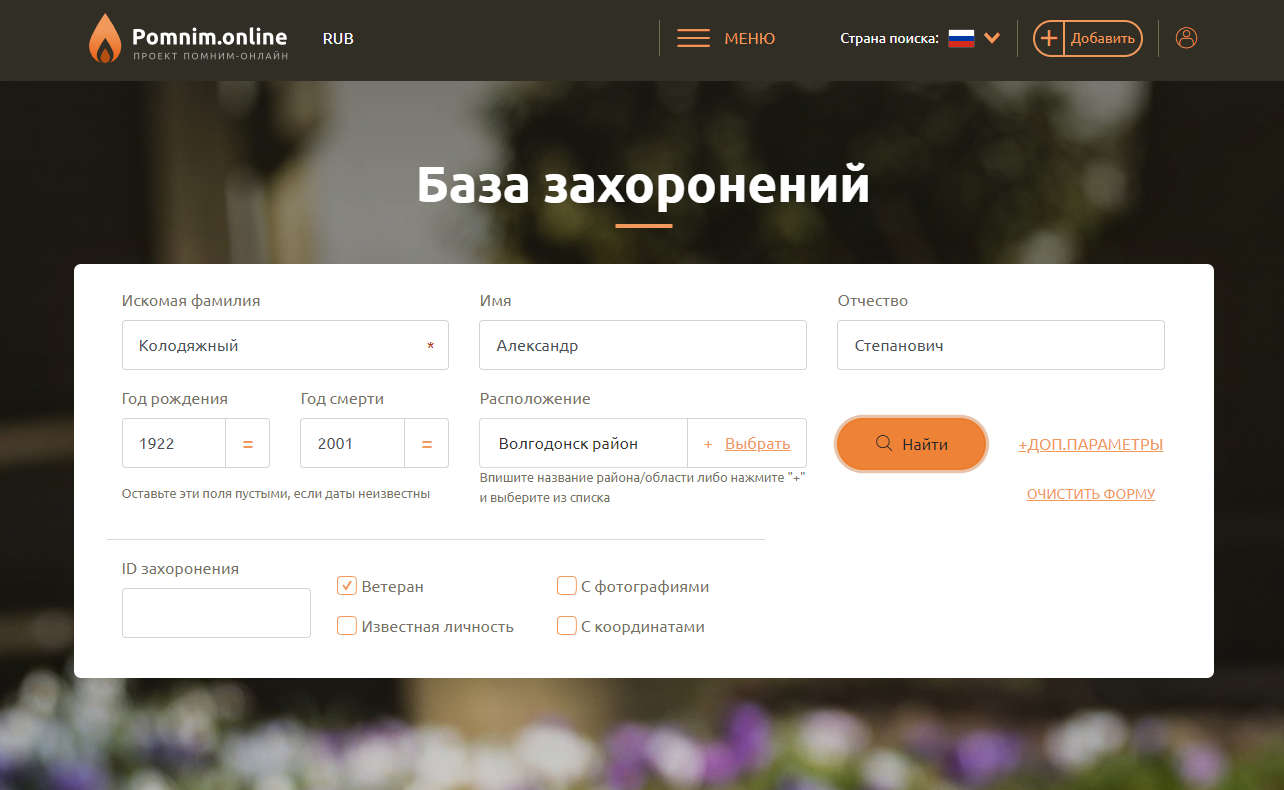Click the ОЧИСТИТЬ ФОРМУ link

[1090, 494]
